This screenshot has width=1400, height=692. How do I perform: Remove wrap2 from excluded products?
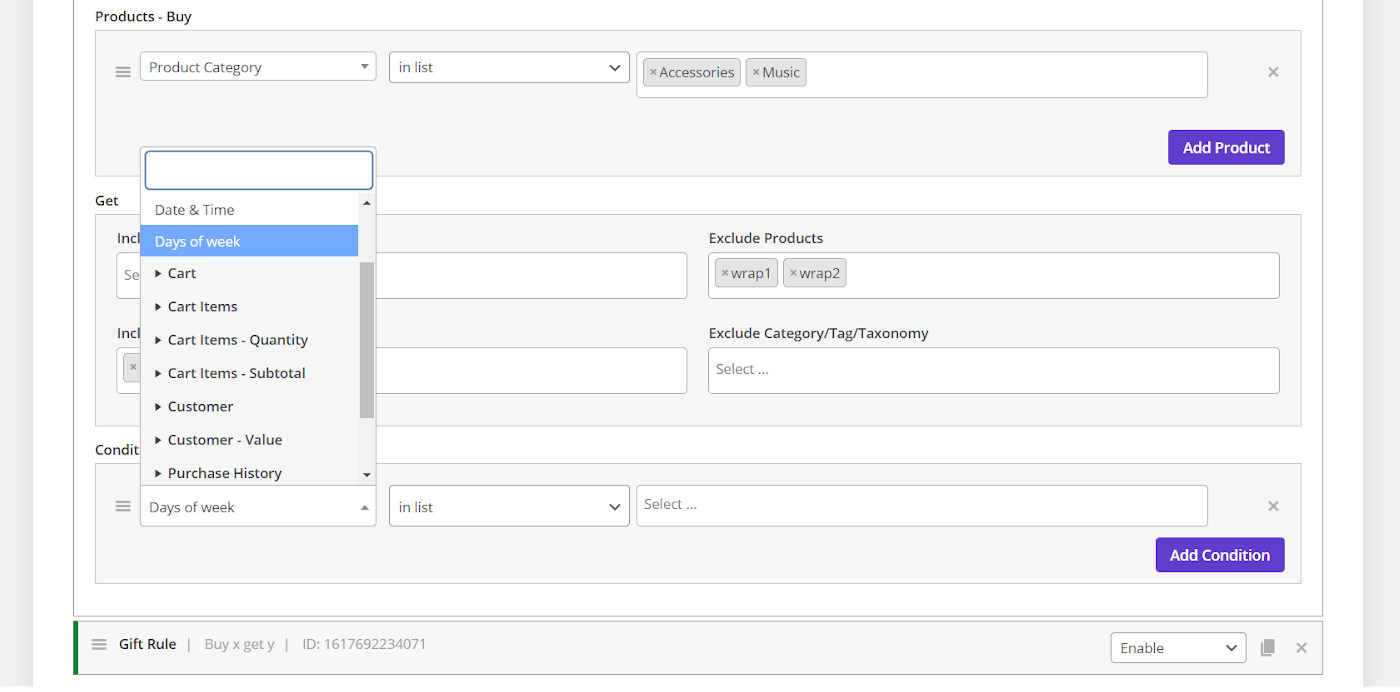pos(793,274)
